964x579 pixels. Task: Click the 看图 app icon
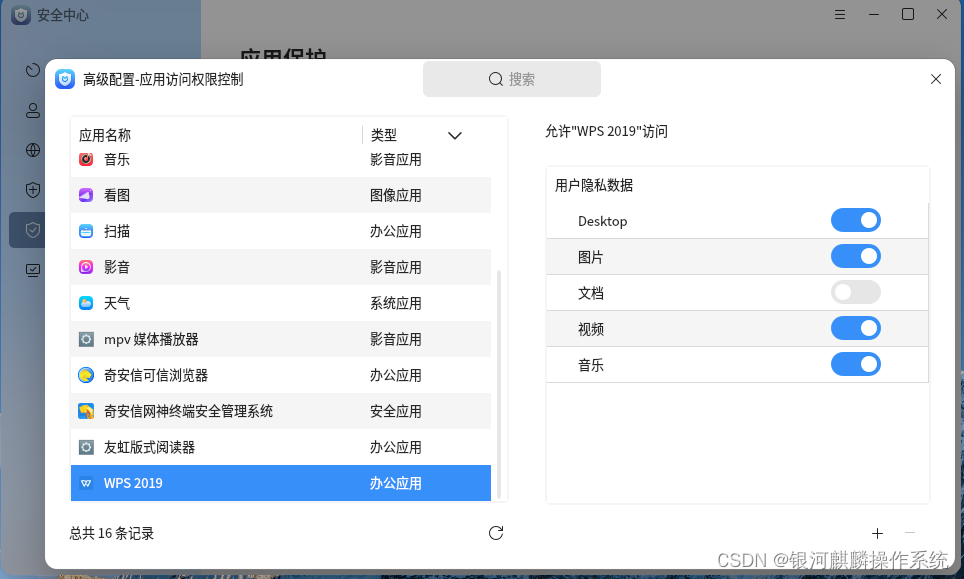coord(86,195)
